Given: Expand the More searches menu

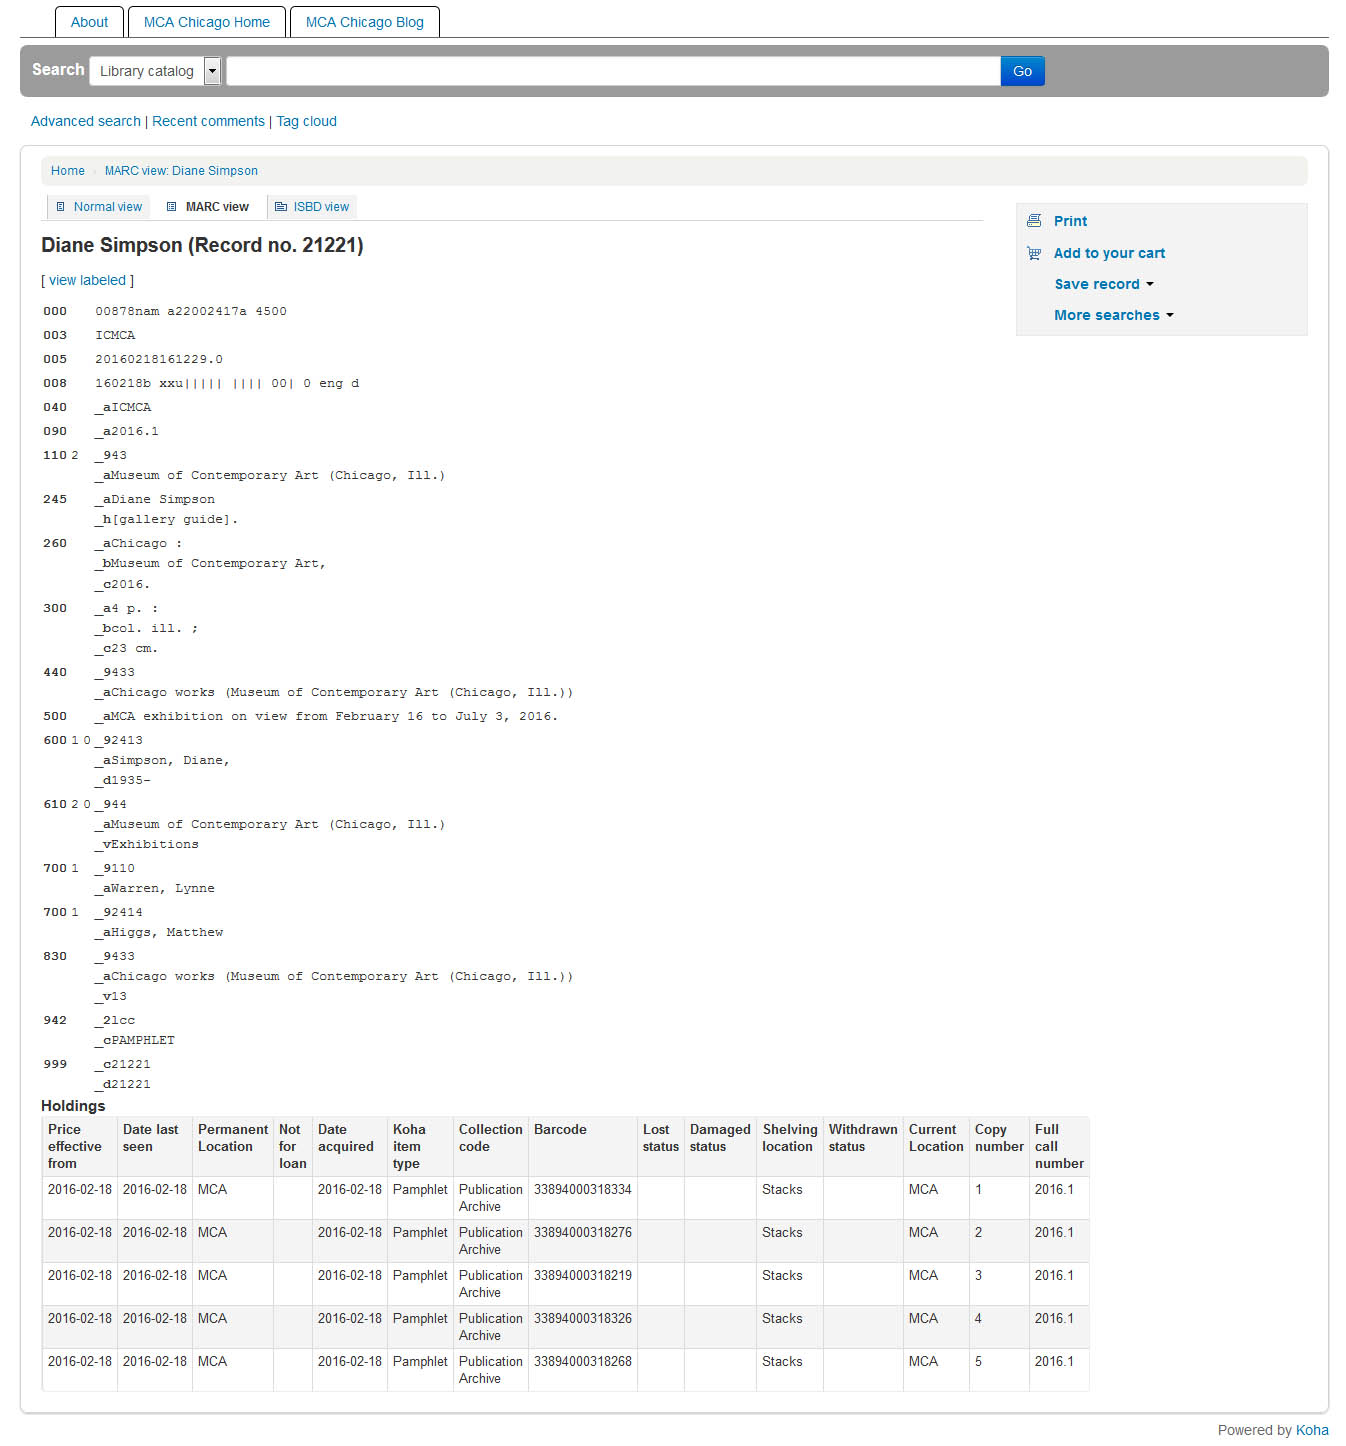Looking at the screenshot, I should tap(1113, 315).
